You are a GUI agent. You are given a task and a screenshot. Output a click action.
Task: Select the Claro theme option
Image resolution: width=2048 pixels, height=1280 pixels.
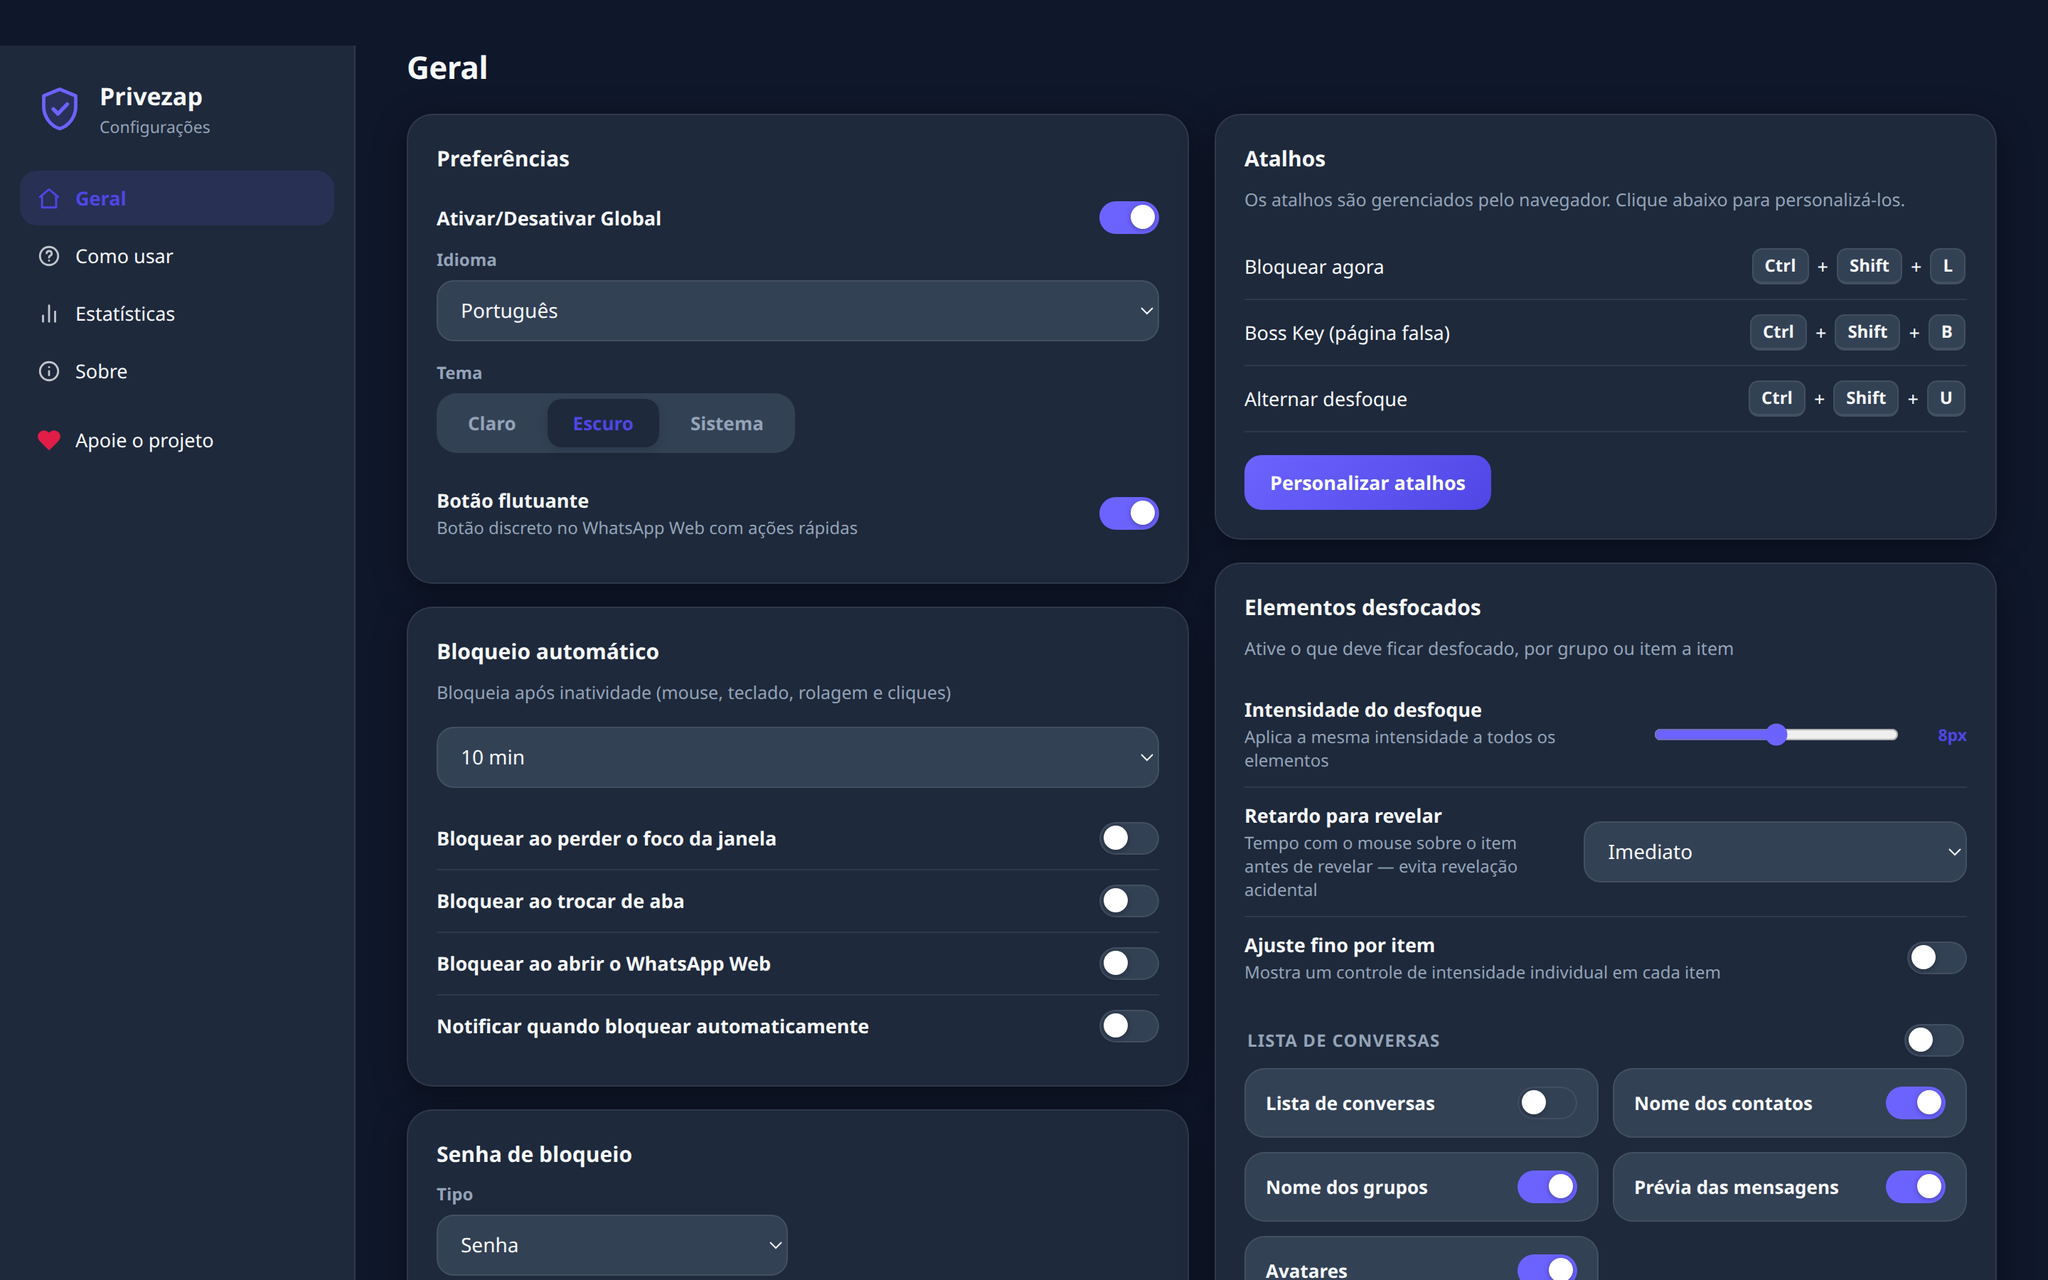click(492, 423)
